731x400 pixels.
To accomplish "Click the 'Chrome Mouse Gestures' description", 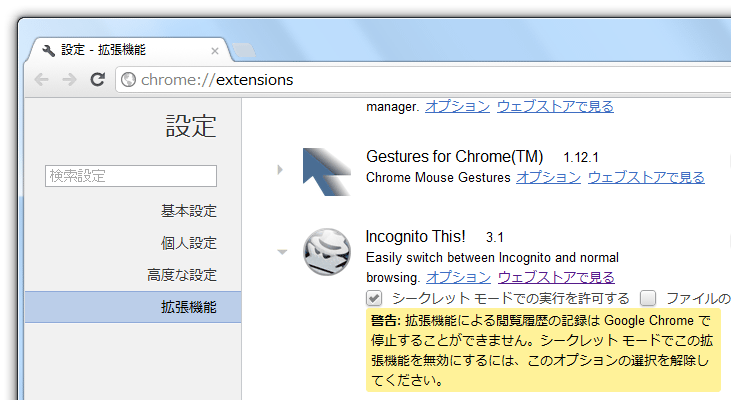I will pos(438,178).
